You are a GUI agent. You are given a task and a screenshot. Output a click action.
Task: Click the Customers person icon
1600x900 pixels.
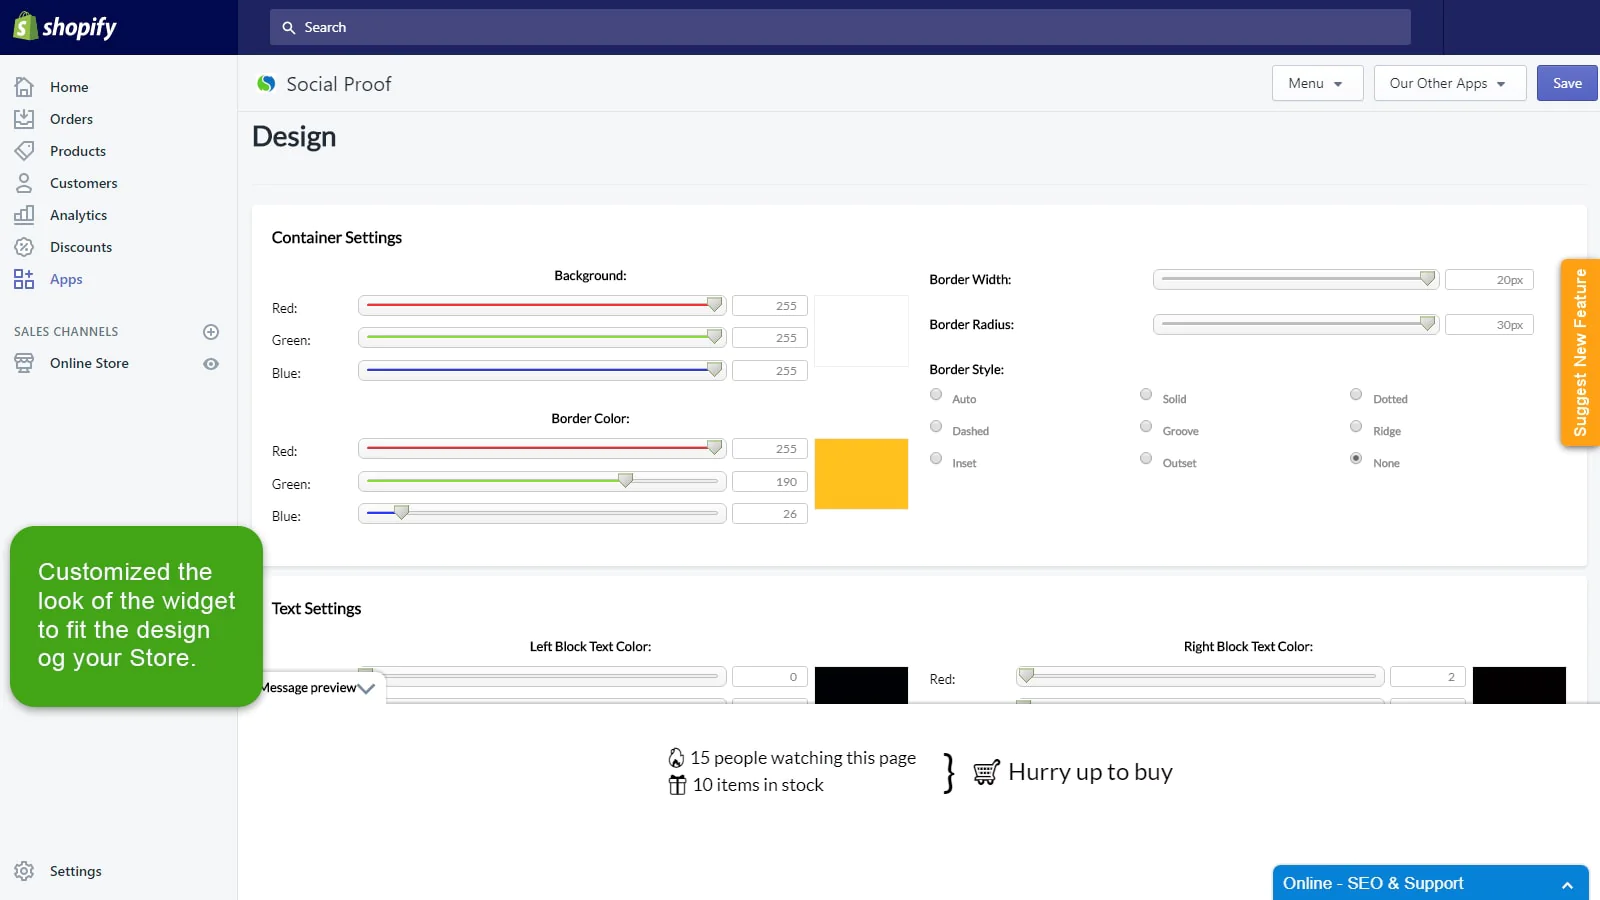24,183
